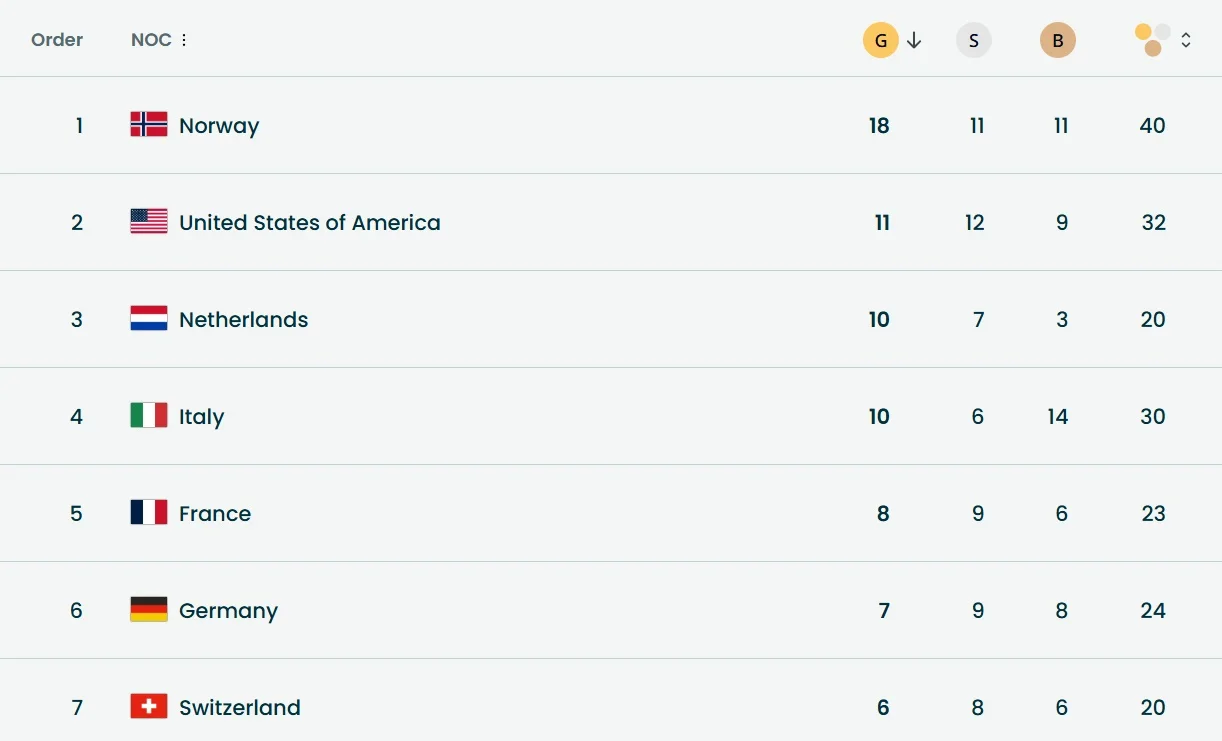Viewport: 1222px width, 741px height.
Task: Click the Switzerland flag icon
Action: (149, 707)
